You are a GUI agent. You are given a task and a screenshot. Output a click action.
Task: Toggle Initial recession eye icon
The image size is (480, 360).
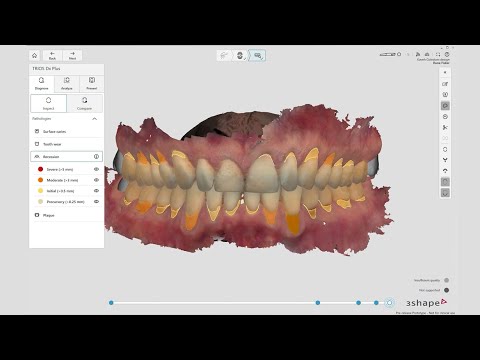point(96,191)
